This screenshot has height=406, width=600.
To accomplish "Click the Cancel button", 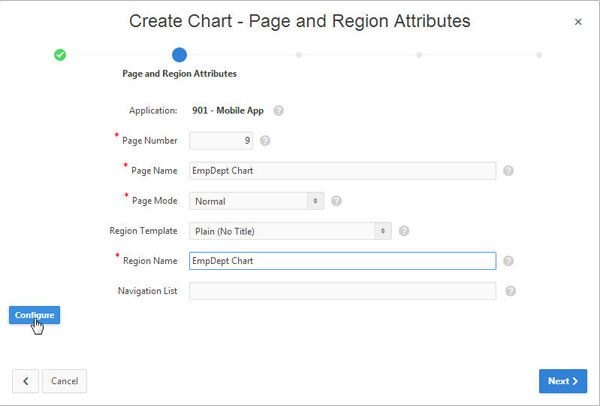I will [x=64, y=381].
